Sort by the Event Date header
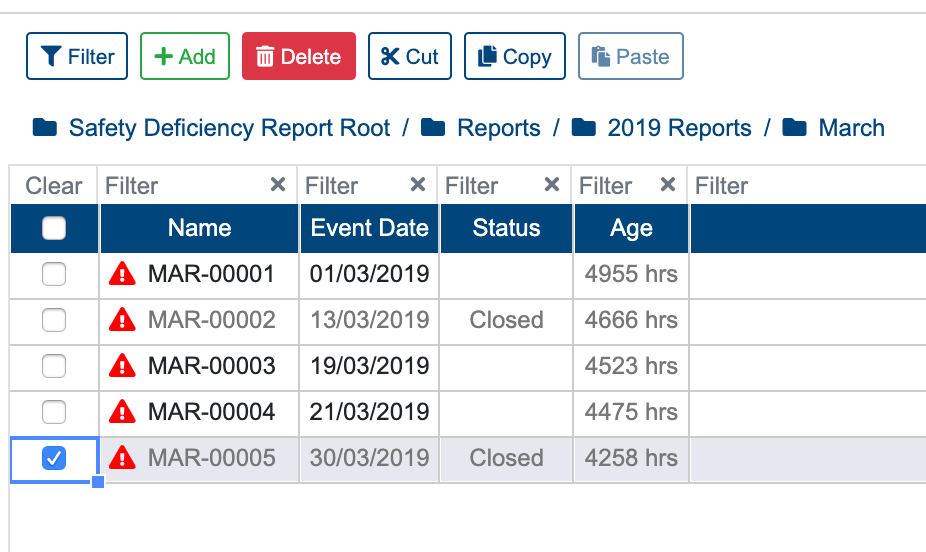926x552 pixels. click(370, 228)
